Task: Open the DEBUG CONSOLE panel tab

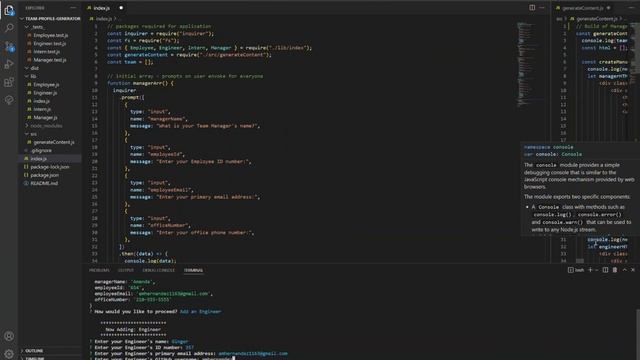Action: tap(159, 270)
